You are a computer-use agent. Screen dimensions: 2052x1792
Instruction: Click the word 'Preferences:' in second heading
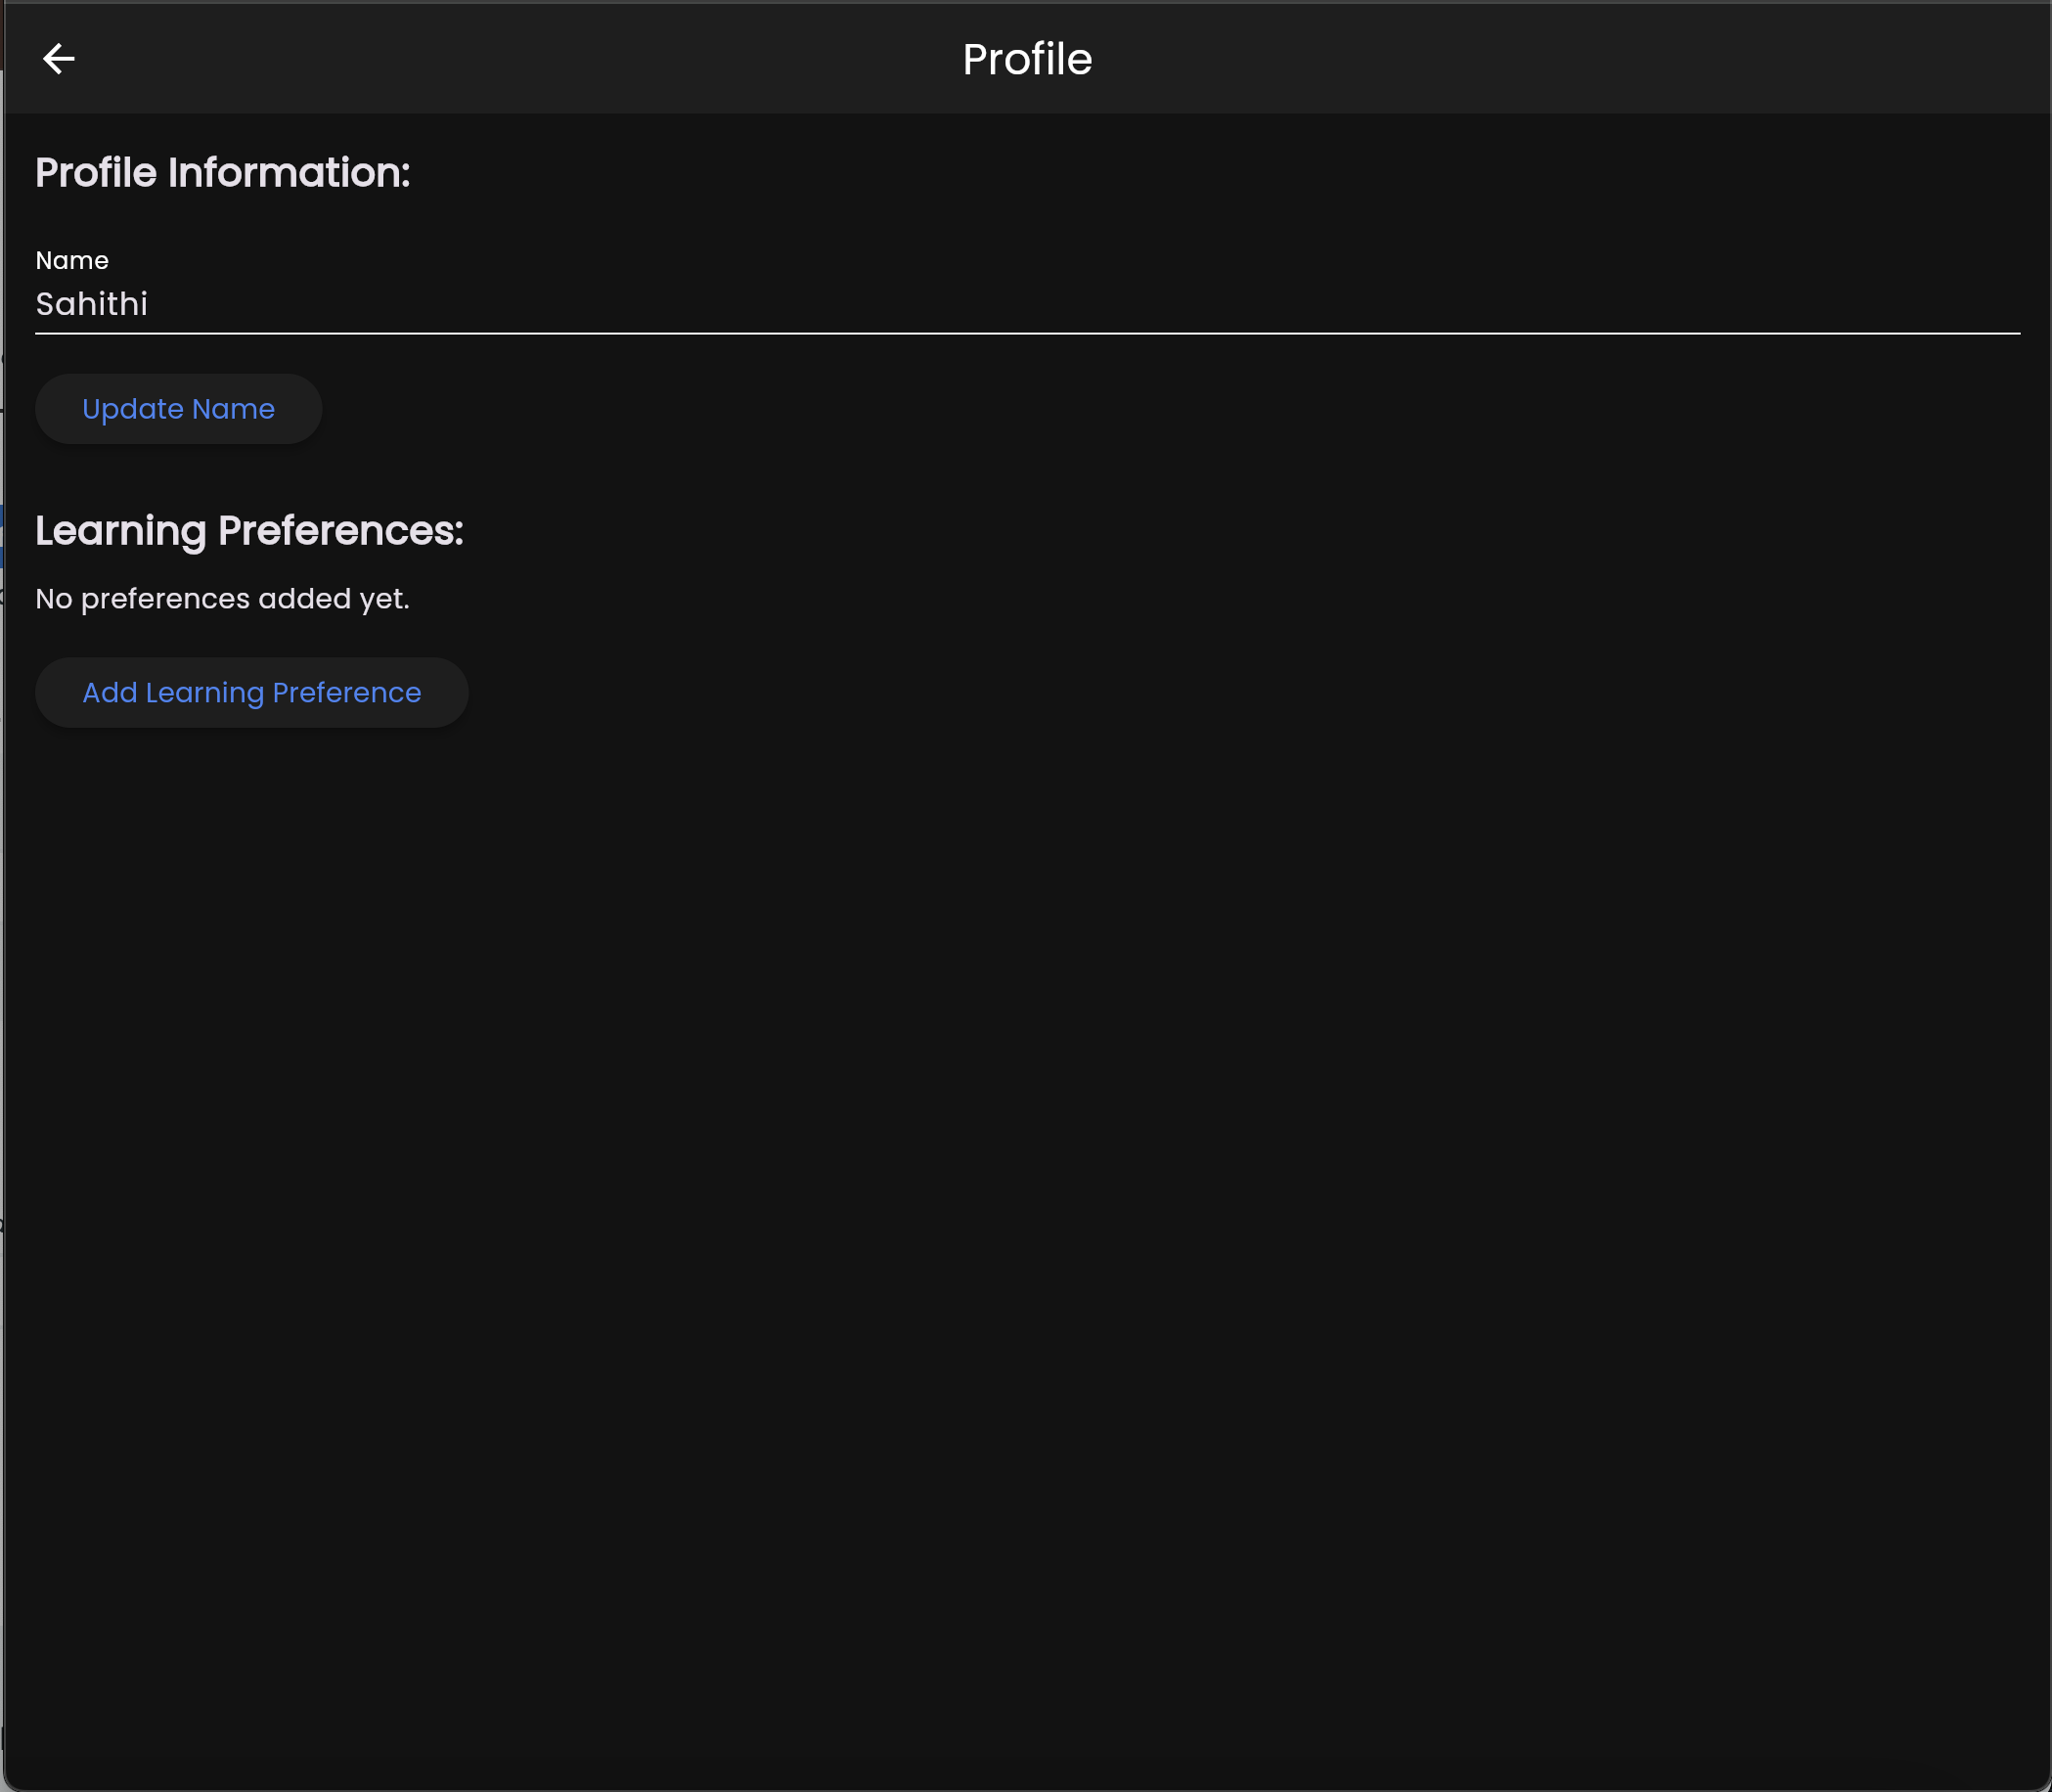point(340,530)
